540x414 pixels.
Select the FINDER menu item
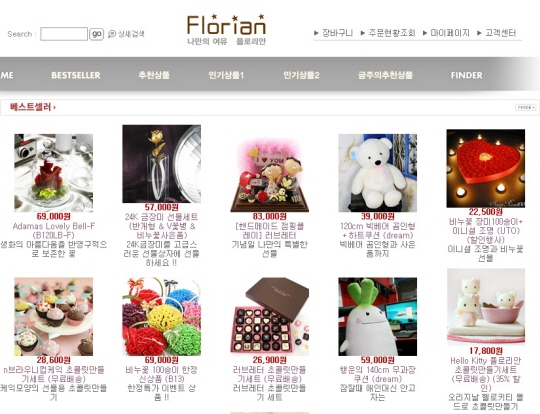[x=467, y=75]
